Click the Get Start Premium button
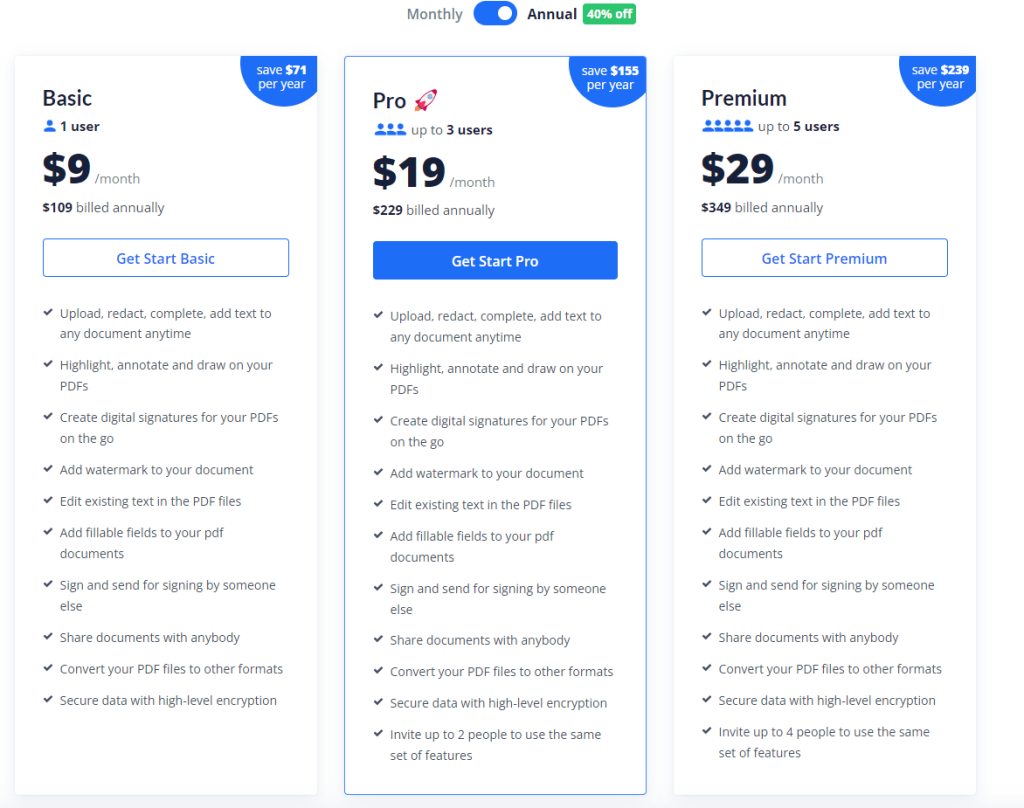Image resolution: width=1024 pixels, height=808 pixels. click(824, 258)
